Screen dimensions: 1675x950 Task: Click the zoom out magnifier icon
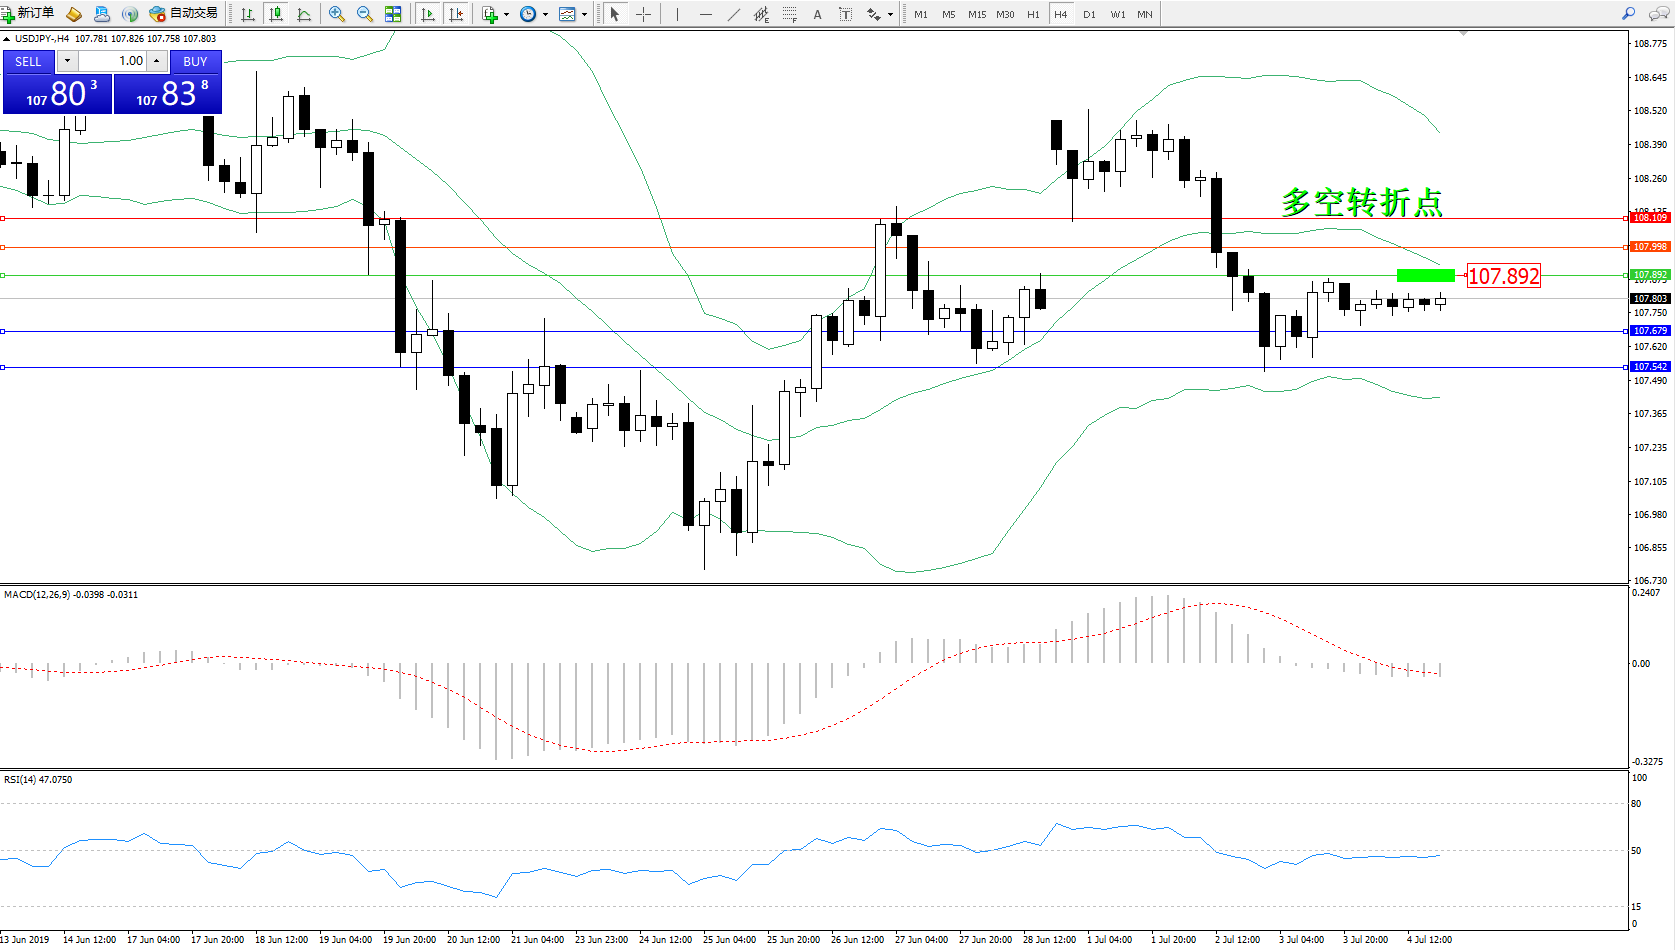coord(365,14)
